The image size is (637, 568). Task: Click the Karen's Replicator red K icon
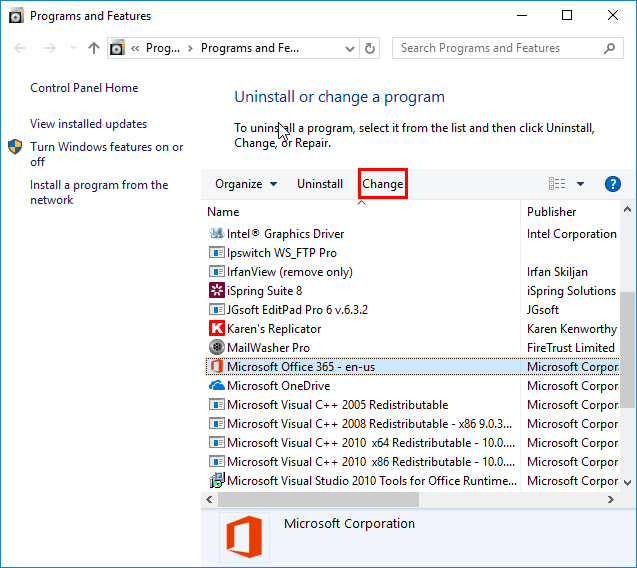[217, 329]
